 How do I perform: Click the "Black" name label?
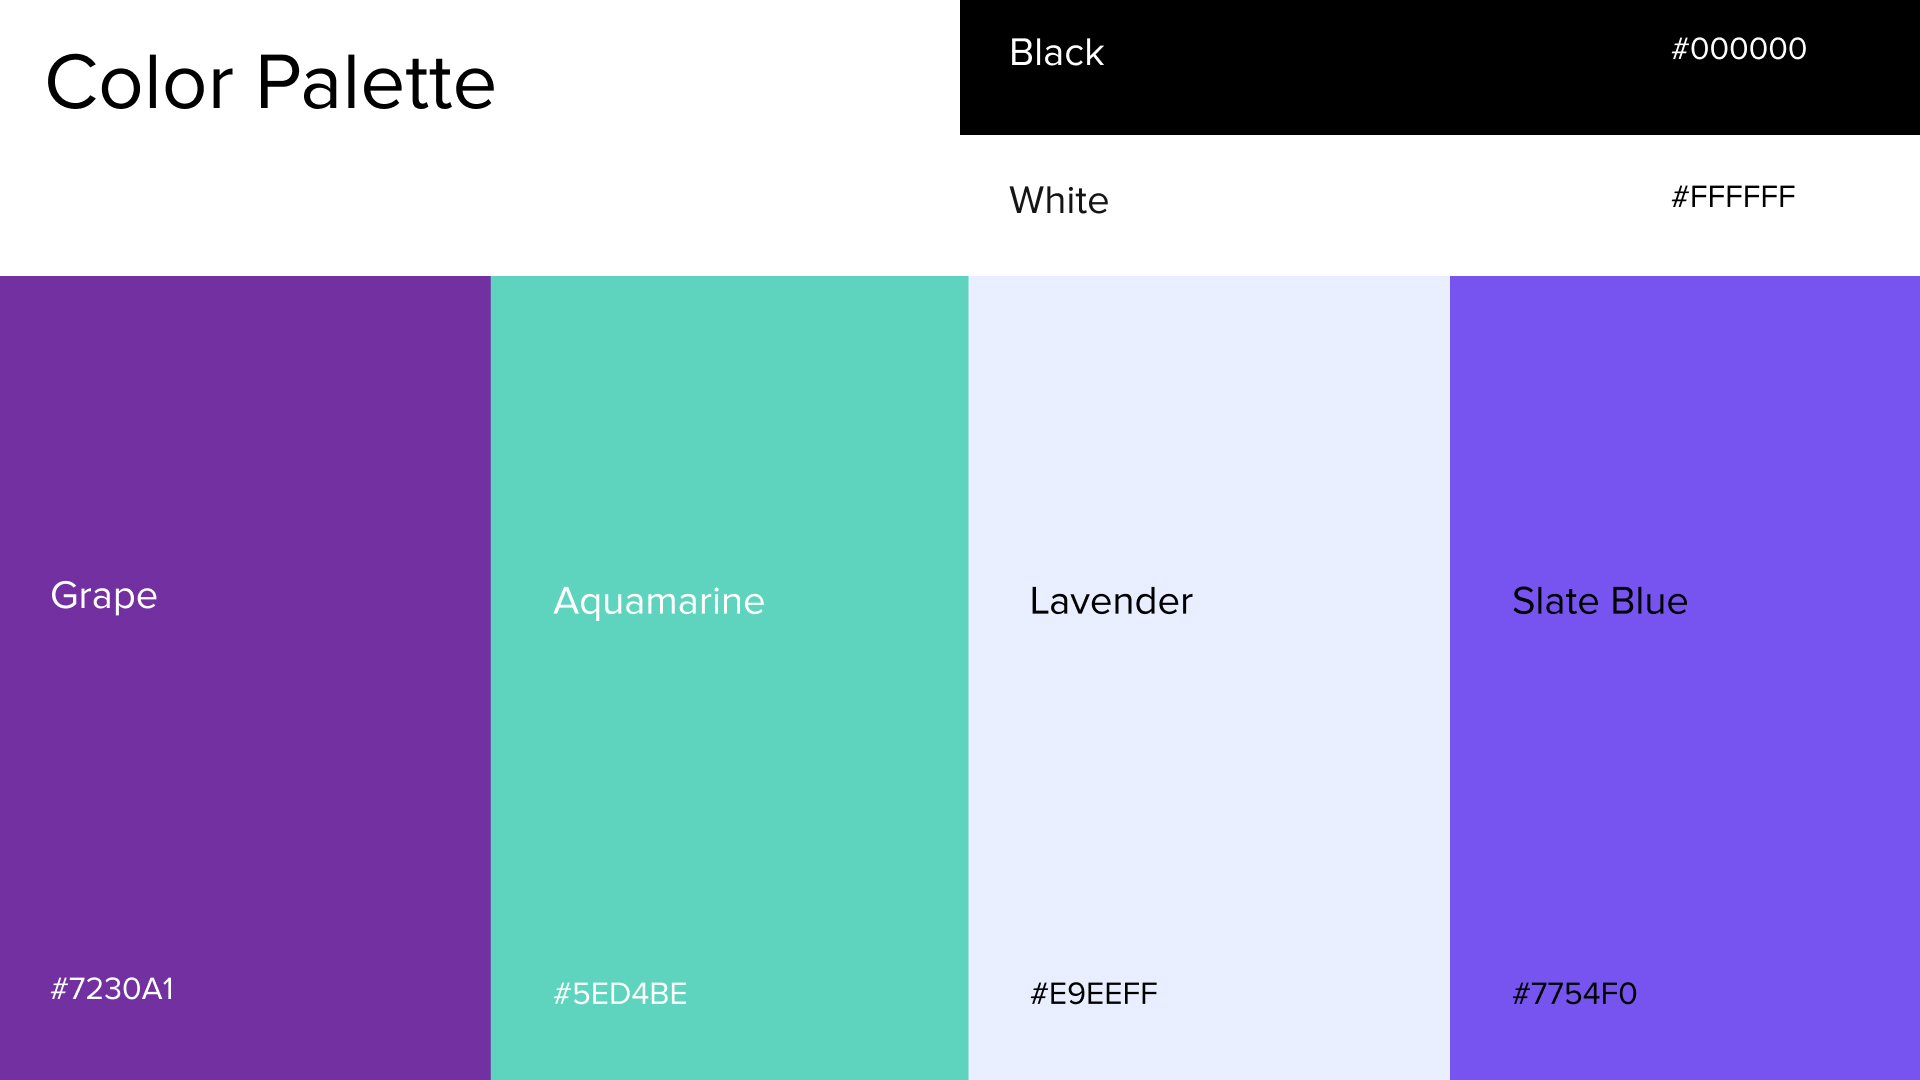tap(1056, 52)
